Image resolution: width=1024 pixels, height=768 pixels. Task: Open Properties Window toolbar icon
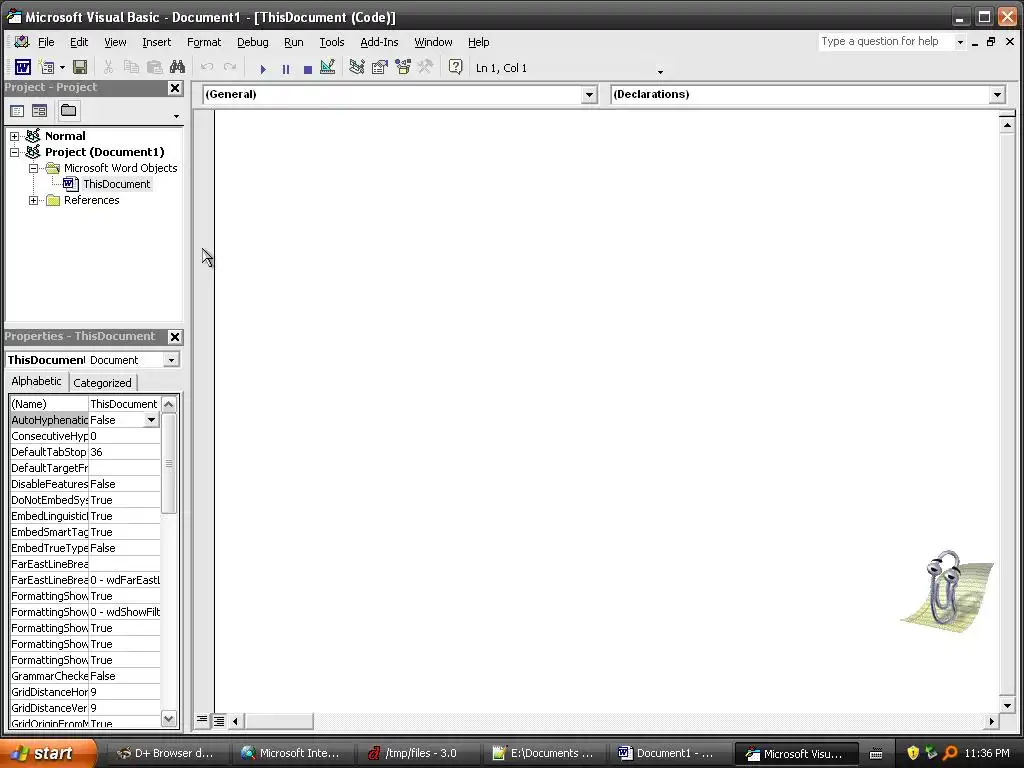point(379,67)
